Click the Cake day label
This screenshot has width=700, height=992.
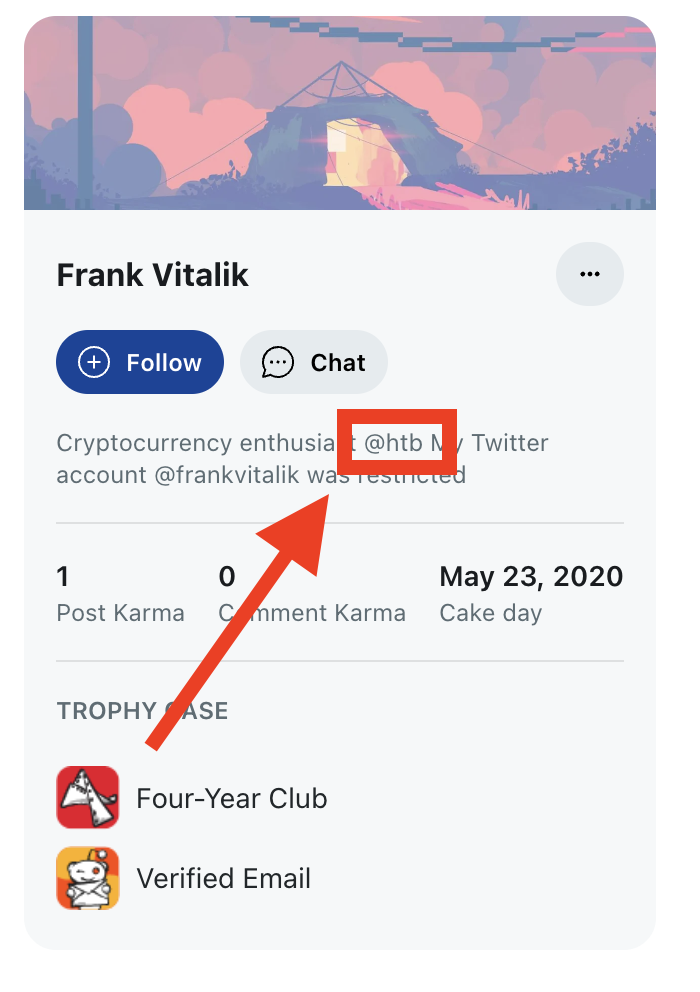pyautogui.click(x=490, y=613)
